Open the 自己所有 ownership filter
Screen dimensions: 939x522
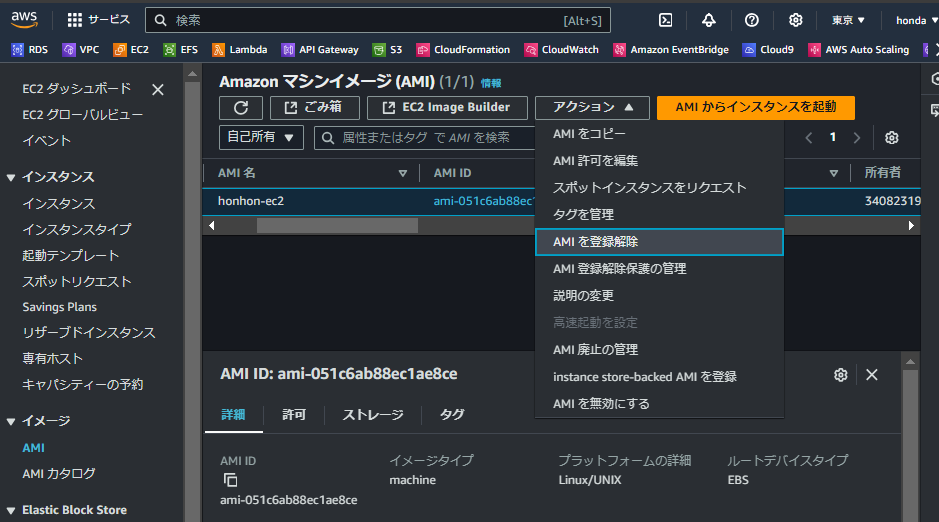click(x=261, y=137)
